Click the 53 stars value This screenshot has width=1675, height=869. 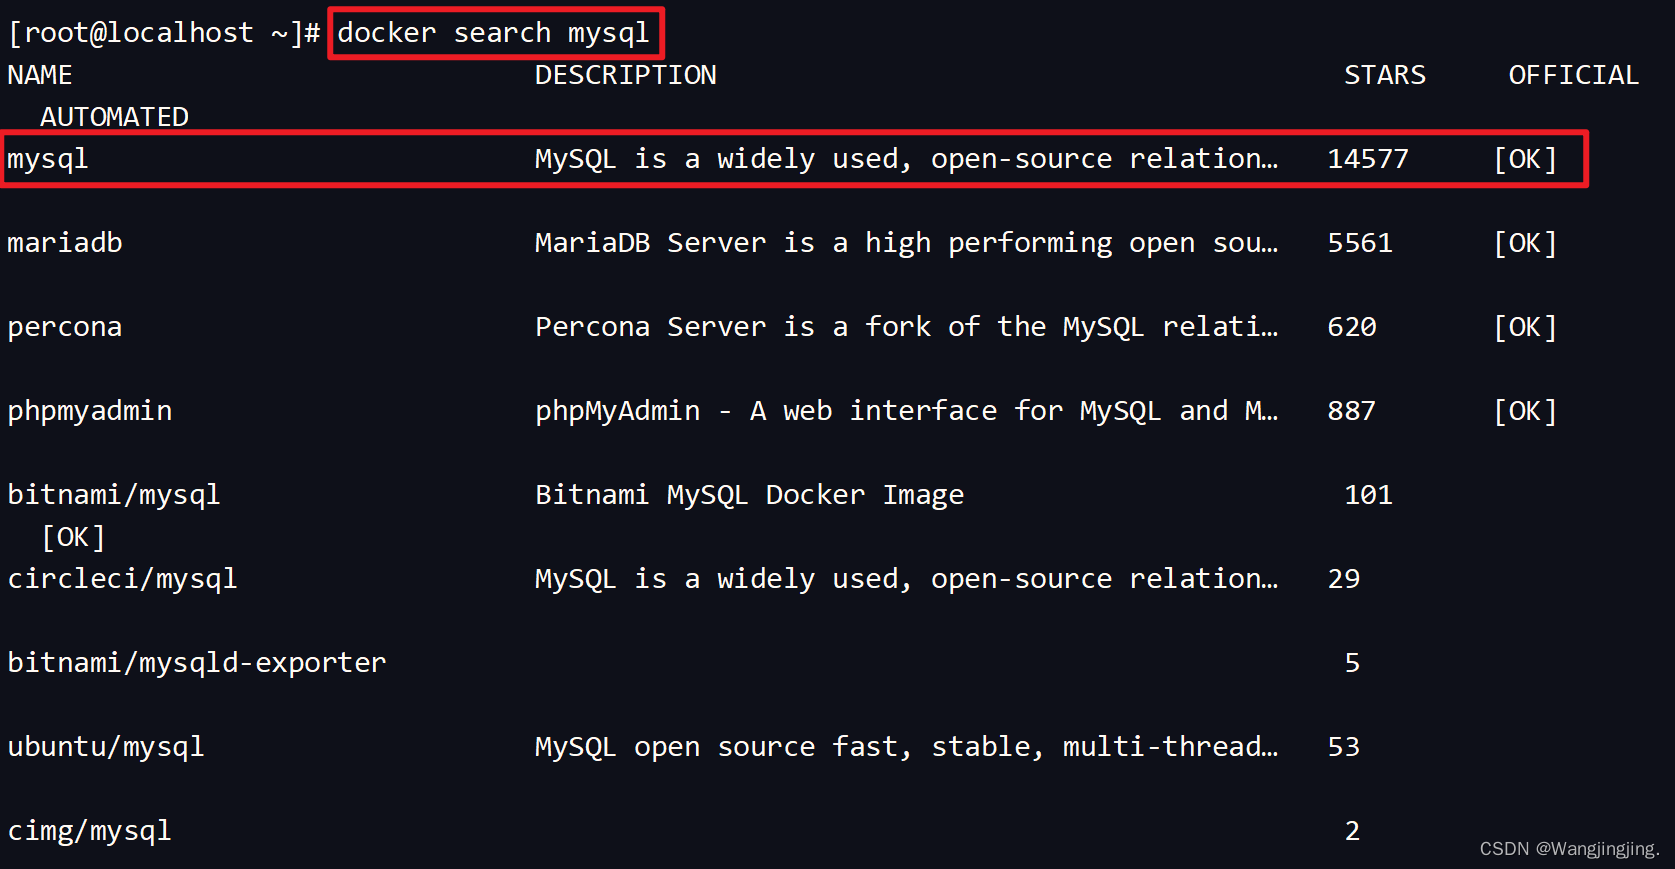[1344, 747]
